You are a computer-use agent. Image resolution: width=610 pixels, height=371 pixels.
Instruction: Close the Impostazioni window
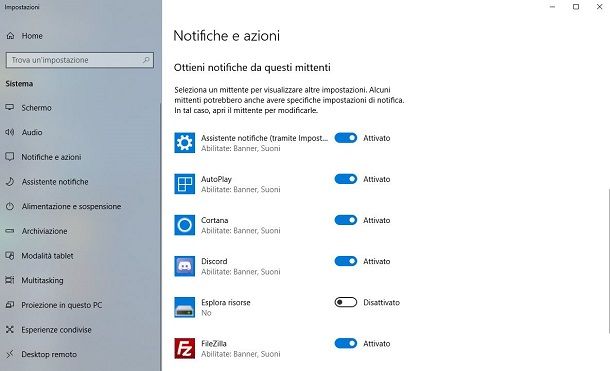pyautogui.click(x=599, y=7)
